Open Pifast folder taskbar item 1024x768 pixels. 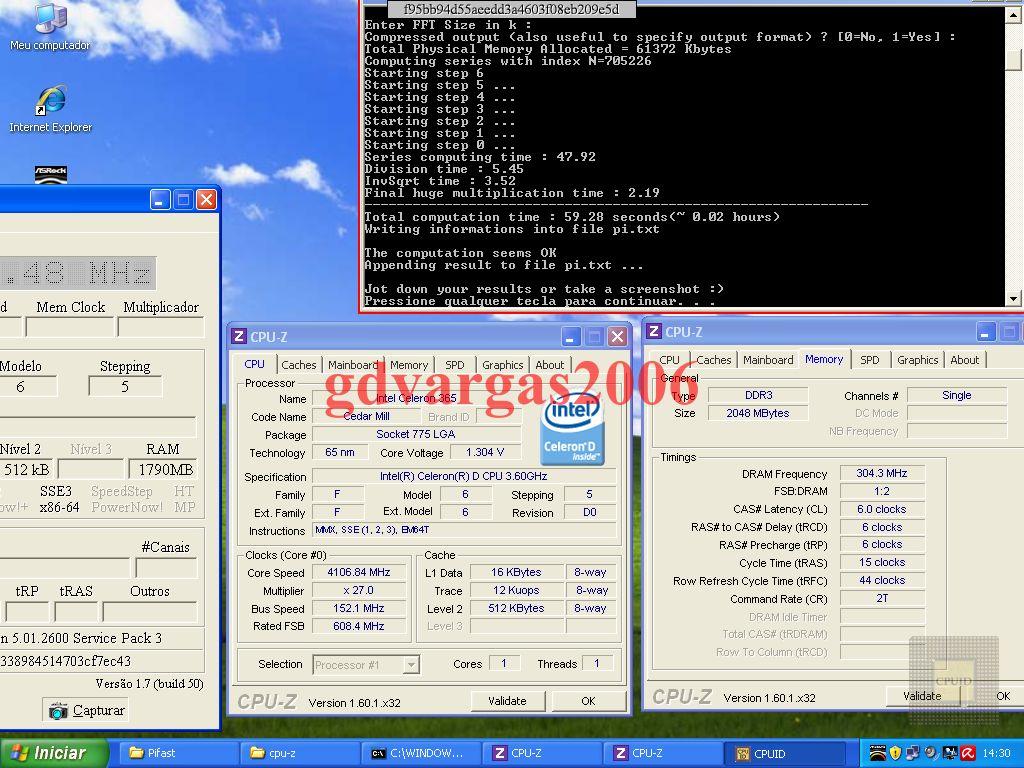coord(178,753)
